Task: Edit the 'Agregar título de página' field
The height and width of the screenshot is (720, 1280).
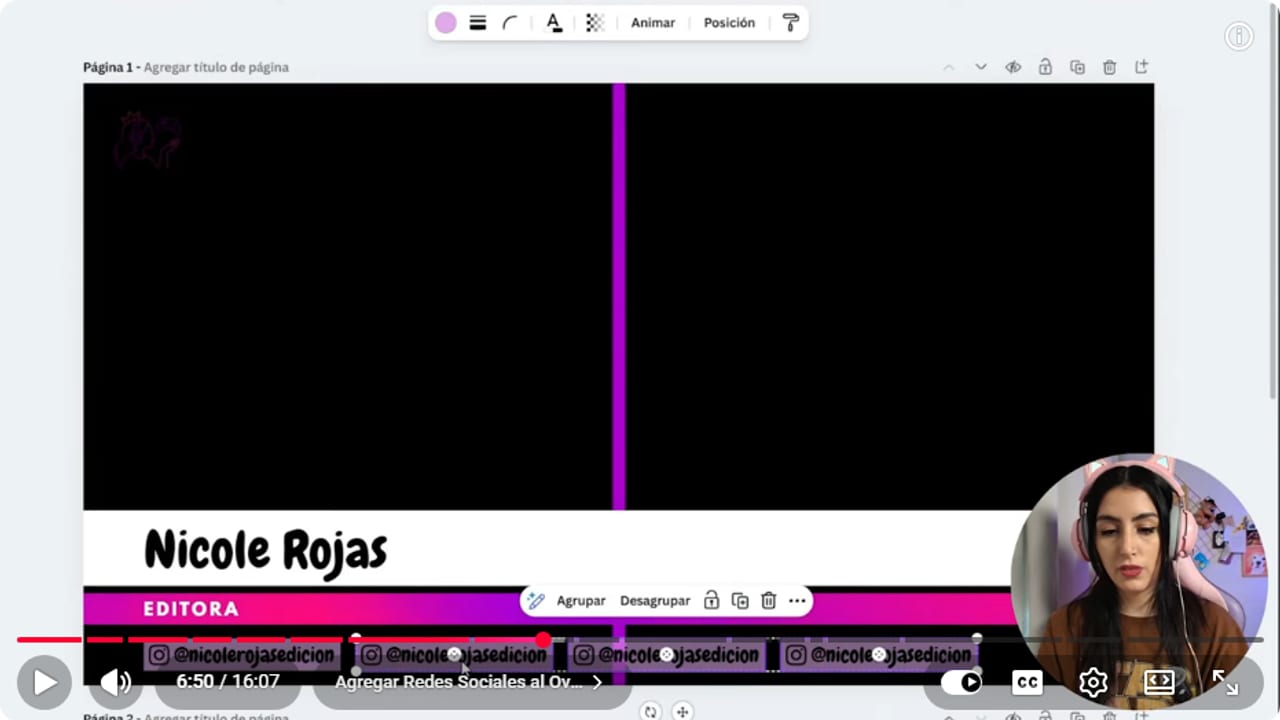Action: pyautogui.click(x=216, y=67)
